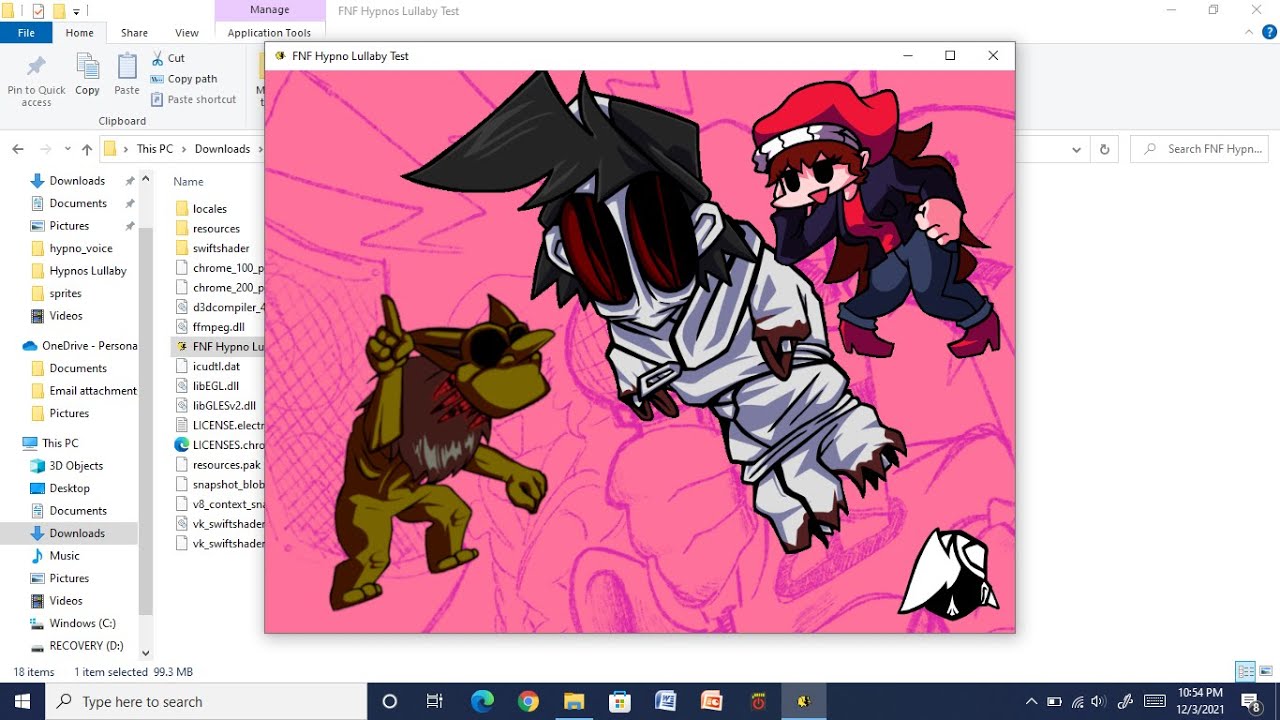Select pinned Pictures in Quick access

[69, 226]
